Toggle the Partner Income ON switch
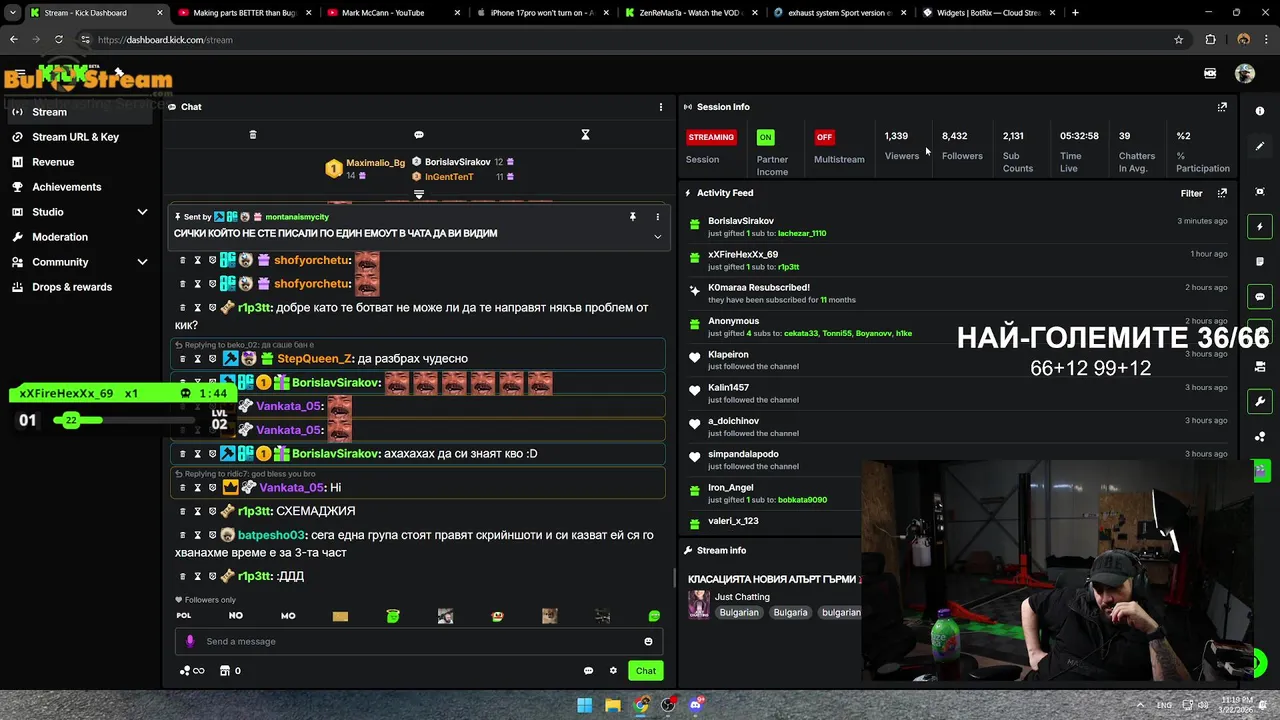1280x720 pixels. (766, 137)
